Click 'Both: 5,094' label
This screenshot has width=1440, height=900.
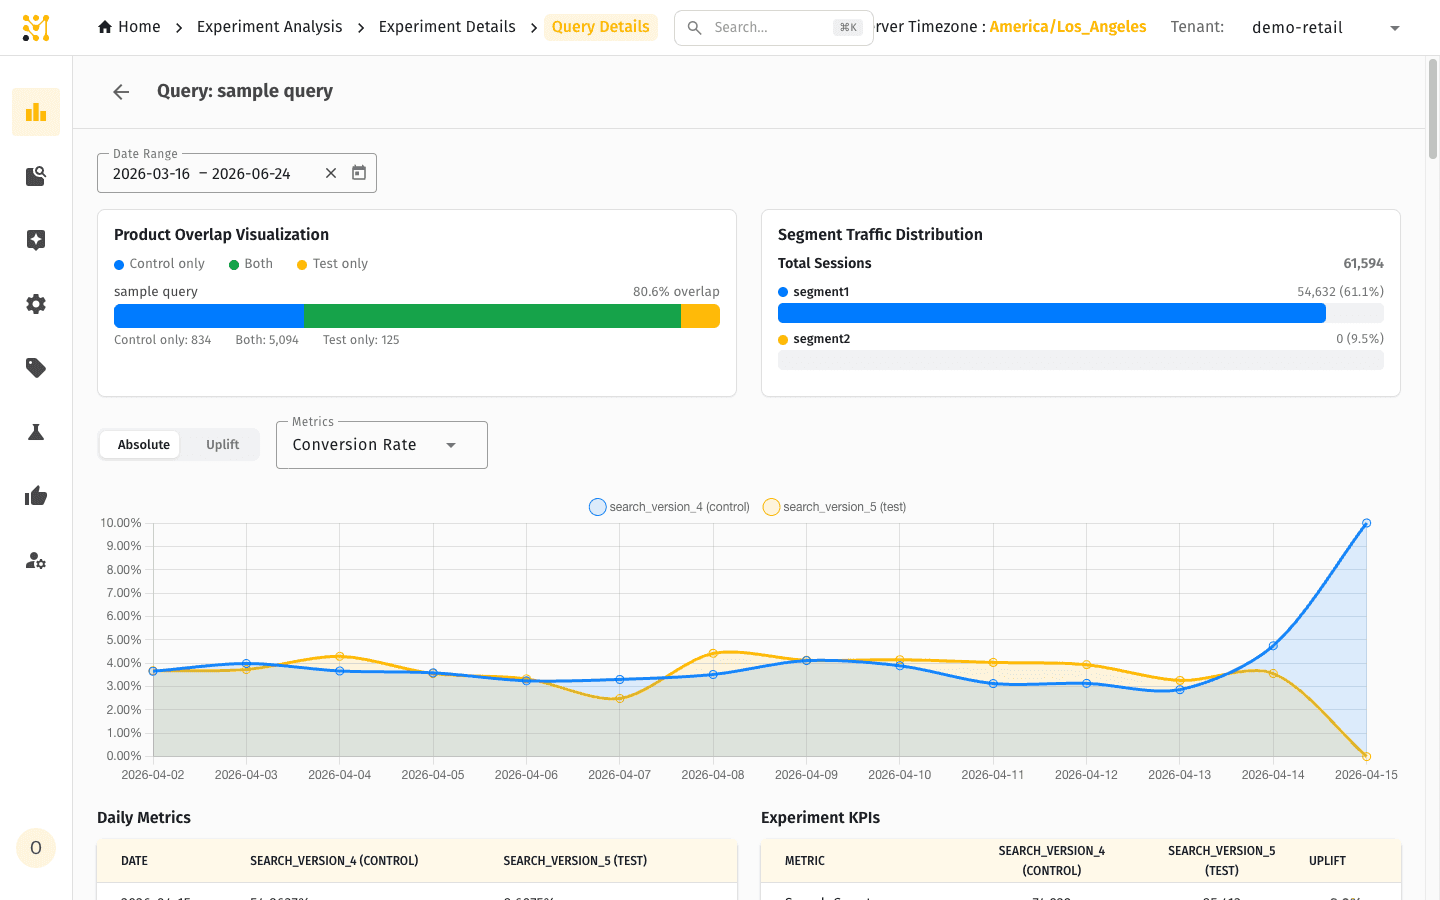tap(267, 340)
